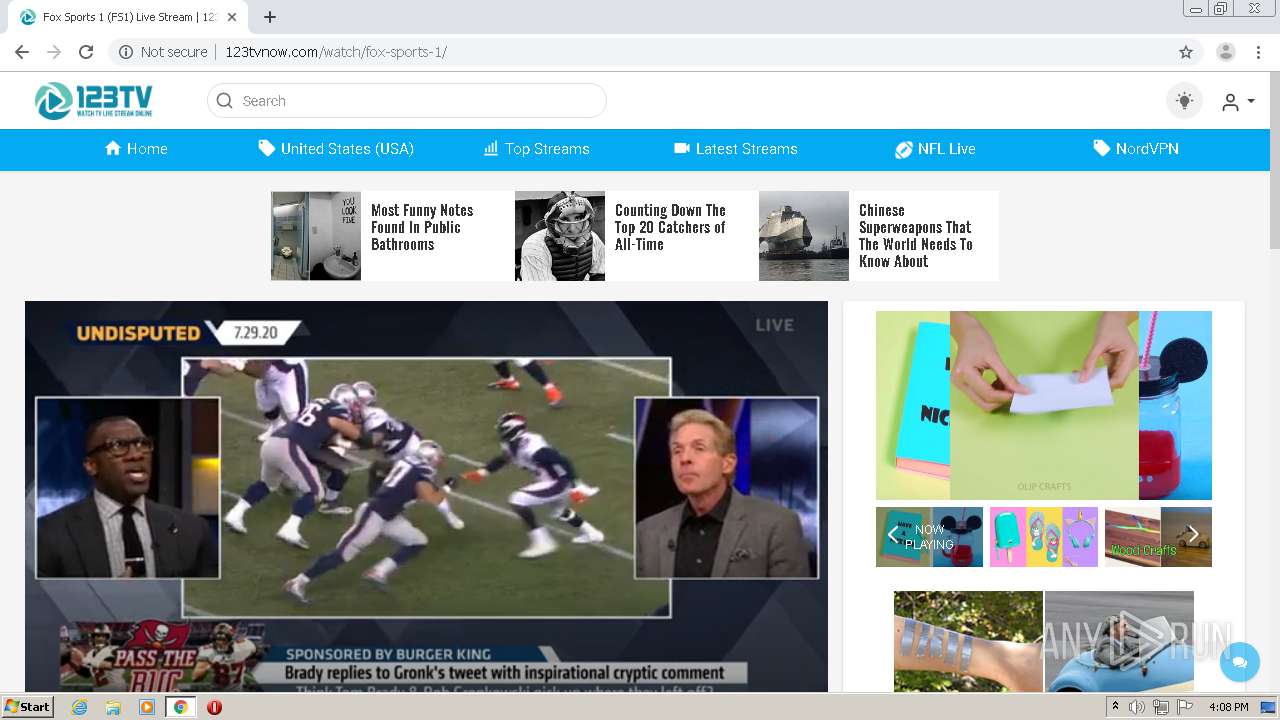Select the Now Playing video thumbnail
Viewport: 1280px width, 720px height.
930,537
